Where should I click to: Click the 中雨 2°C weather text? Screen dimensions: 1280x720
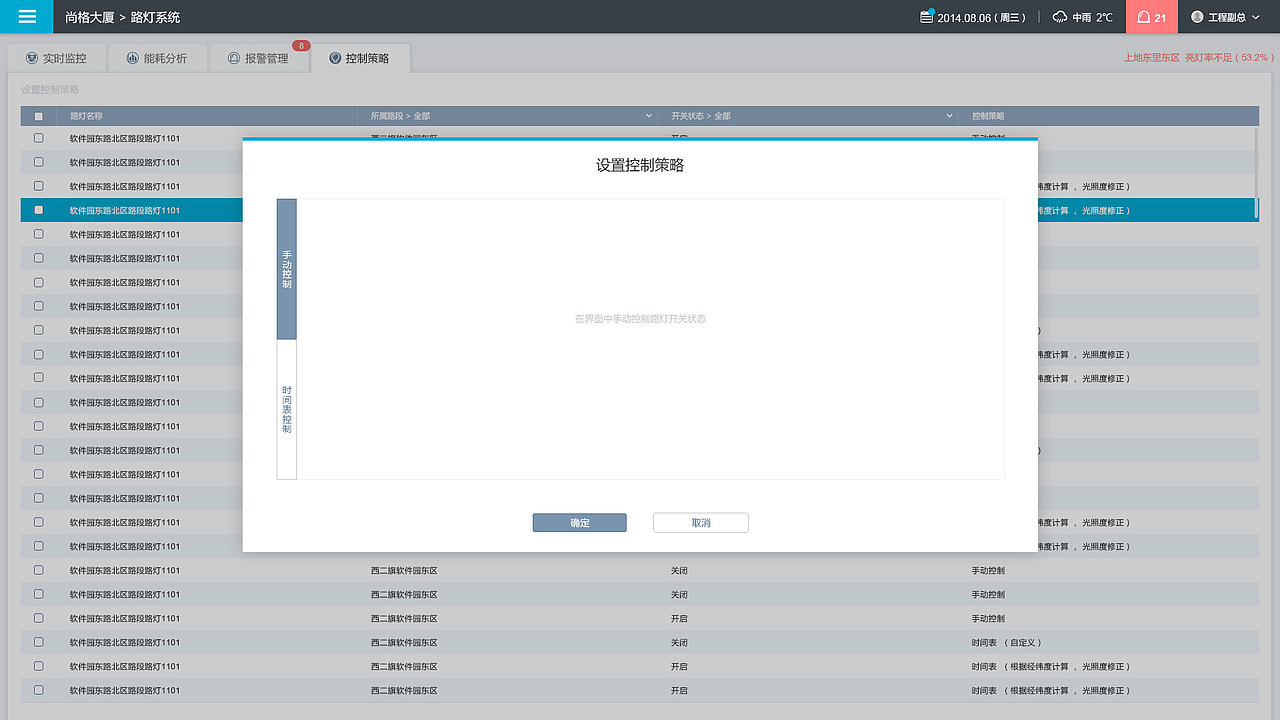point(1092,17)
